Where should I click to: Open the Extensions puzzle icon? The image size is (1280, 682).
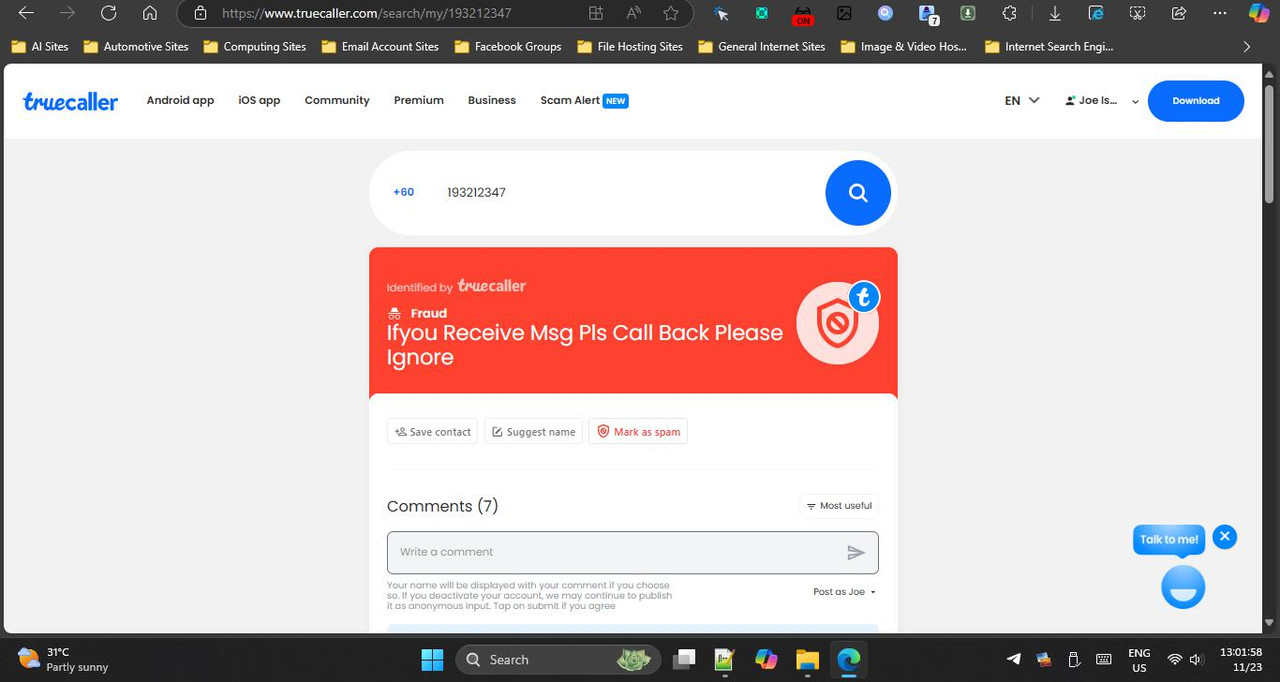[x=1009, y=14]
